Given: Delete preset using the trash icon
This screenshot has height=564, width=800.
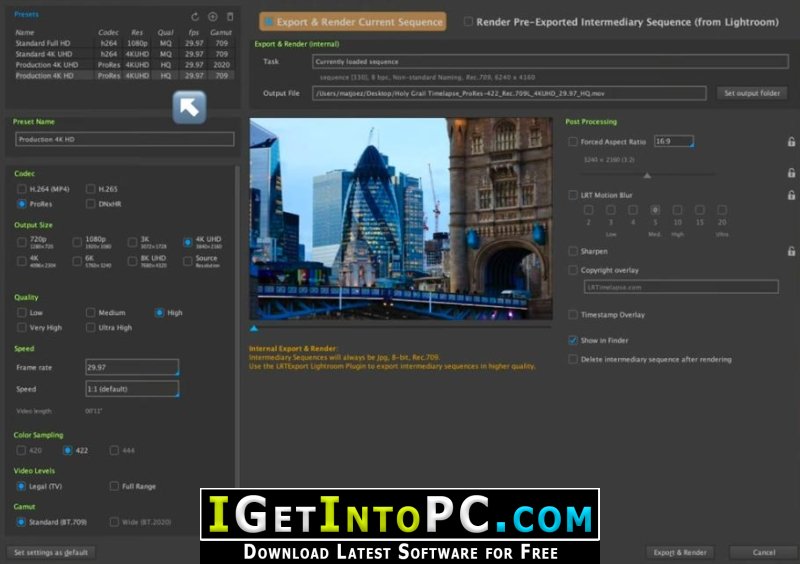Looking at the screenshot, I should point(229,17).
